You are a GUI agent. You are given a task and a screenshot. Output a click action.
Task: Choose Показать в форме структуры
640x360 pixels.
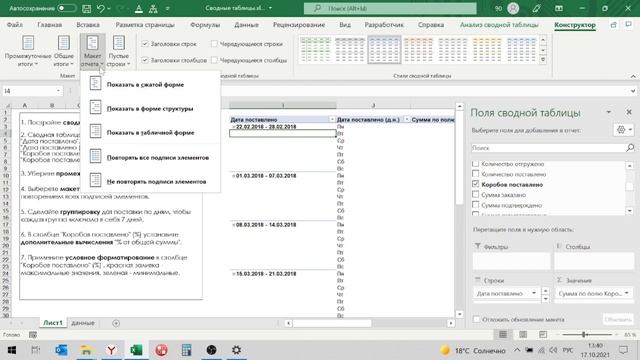(x=150, y=108)
